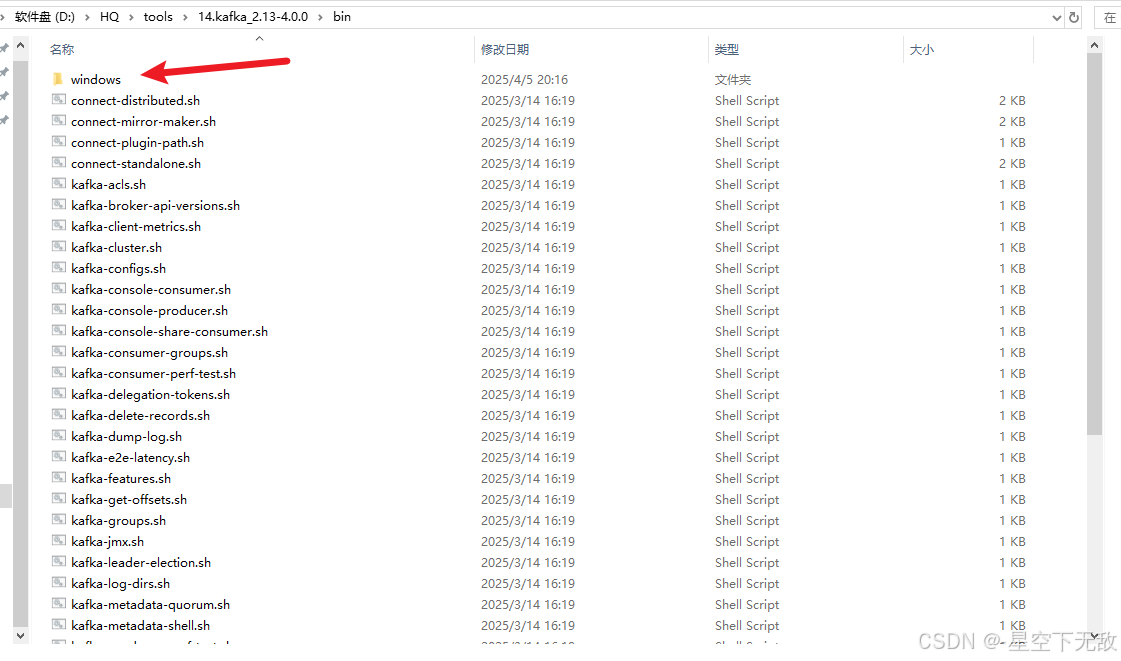Click the vertical scrollbar thumb
The image size is (1121, 661).
point(1094,240)
